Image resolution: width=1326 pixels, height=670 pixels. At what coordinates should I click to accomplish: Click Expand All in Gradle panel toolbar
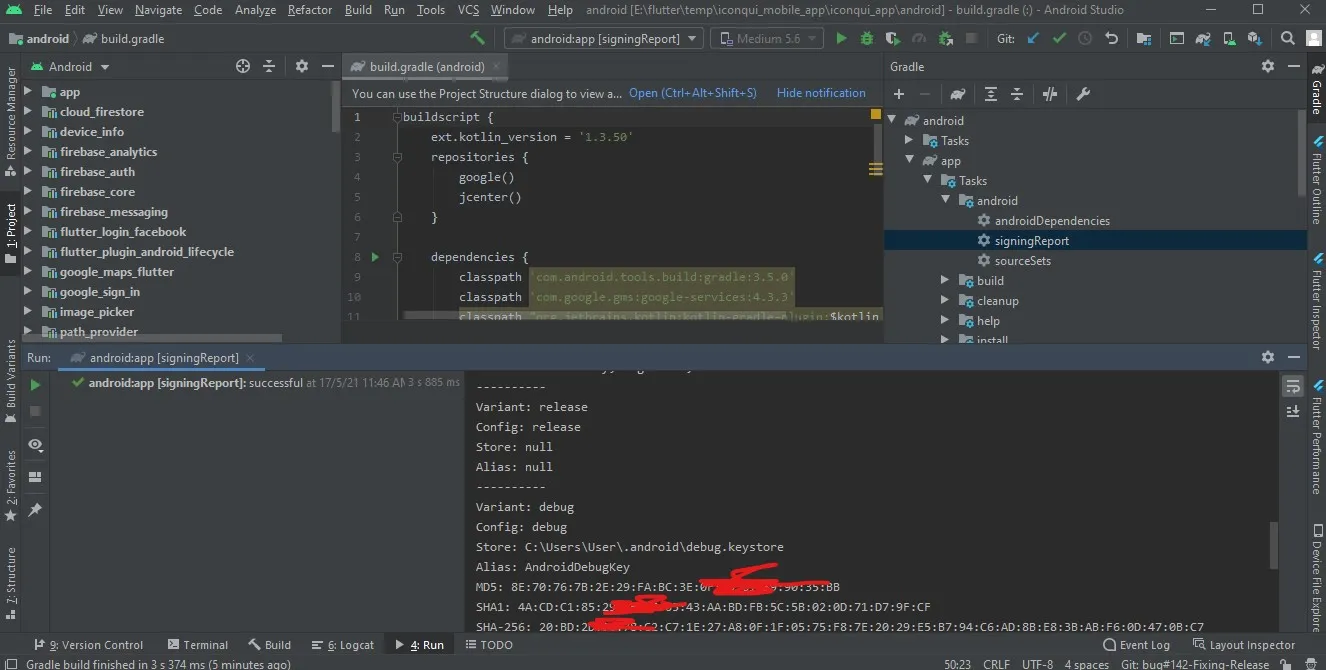point(991,94)
